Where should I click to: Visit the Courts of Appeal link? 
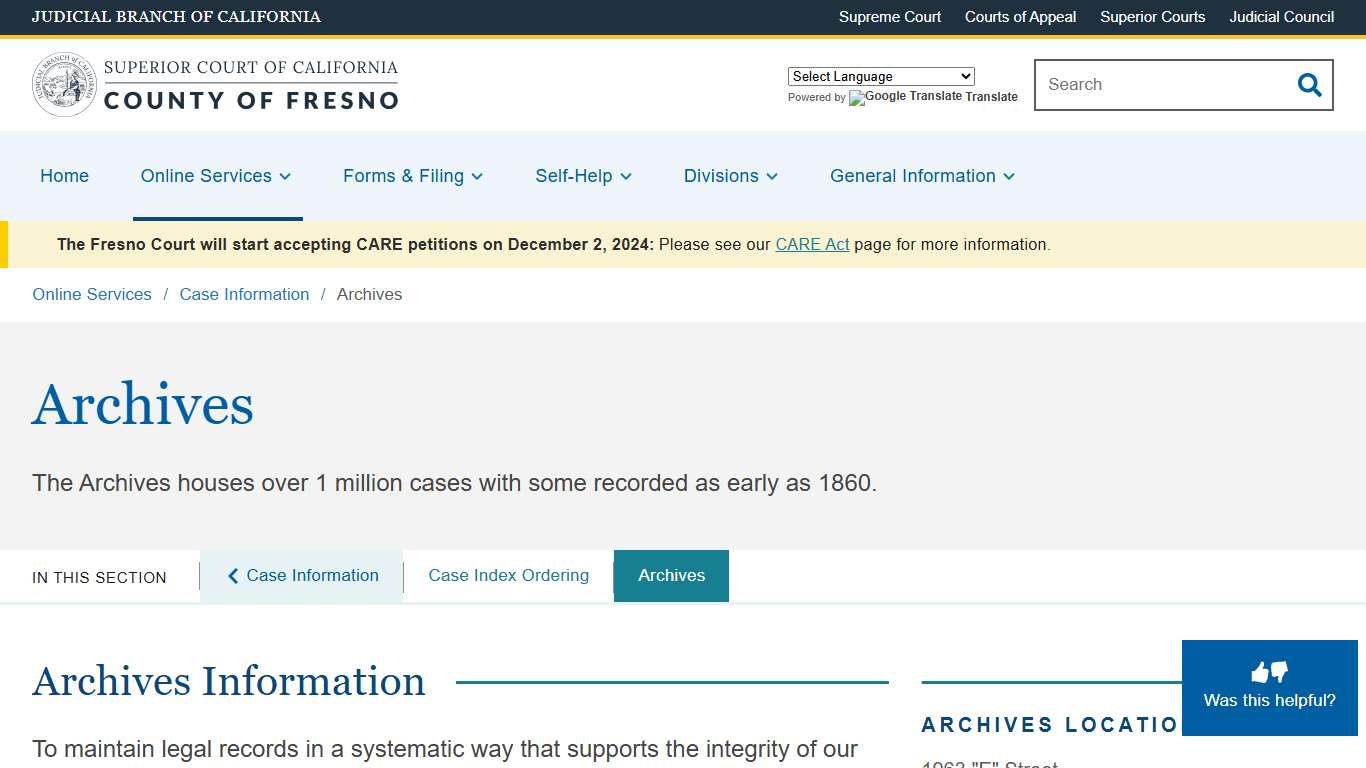tap(1020, 17)
